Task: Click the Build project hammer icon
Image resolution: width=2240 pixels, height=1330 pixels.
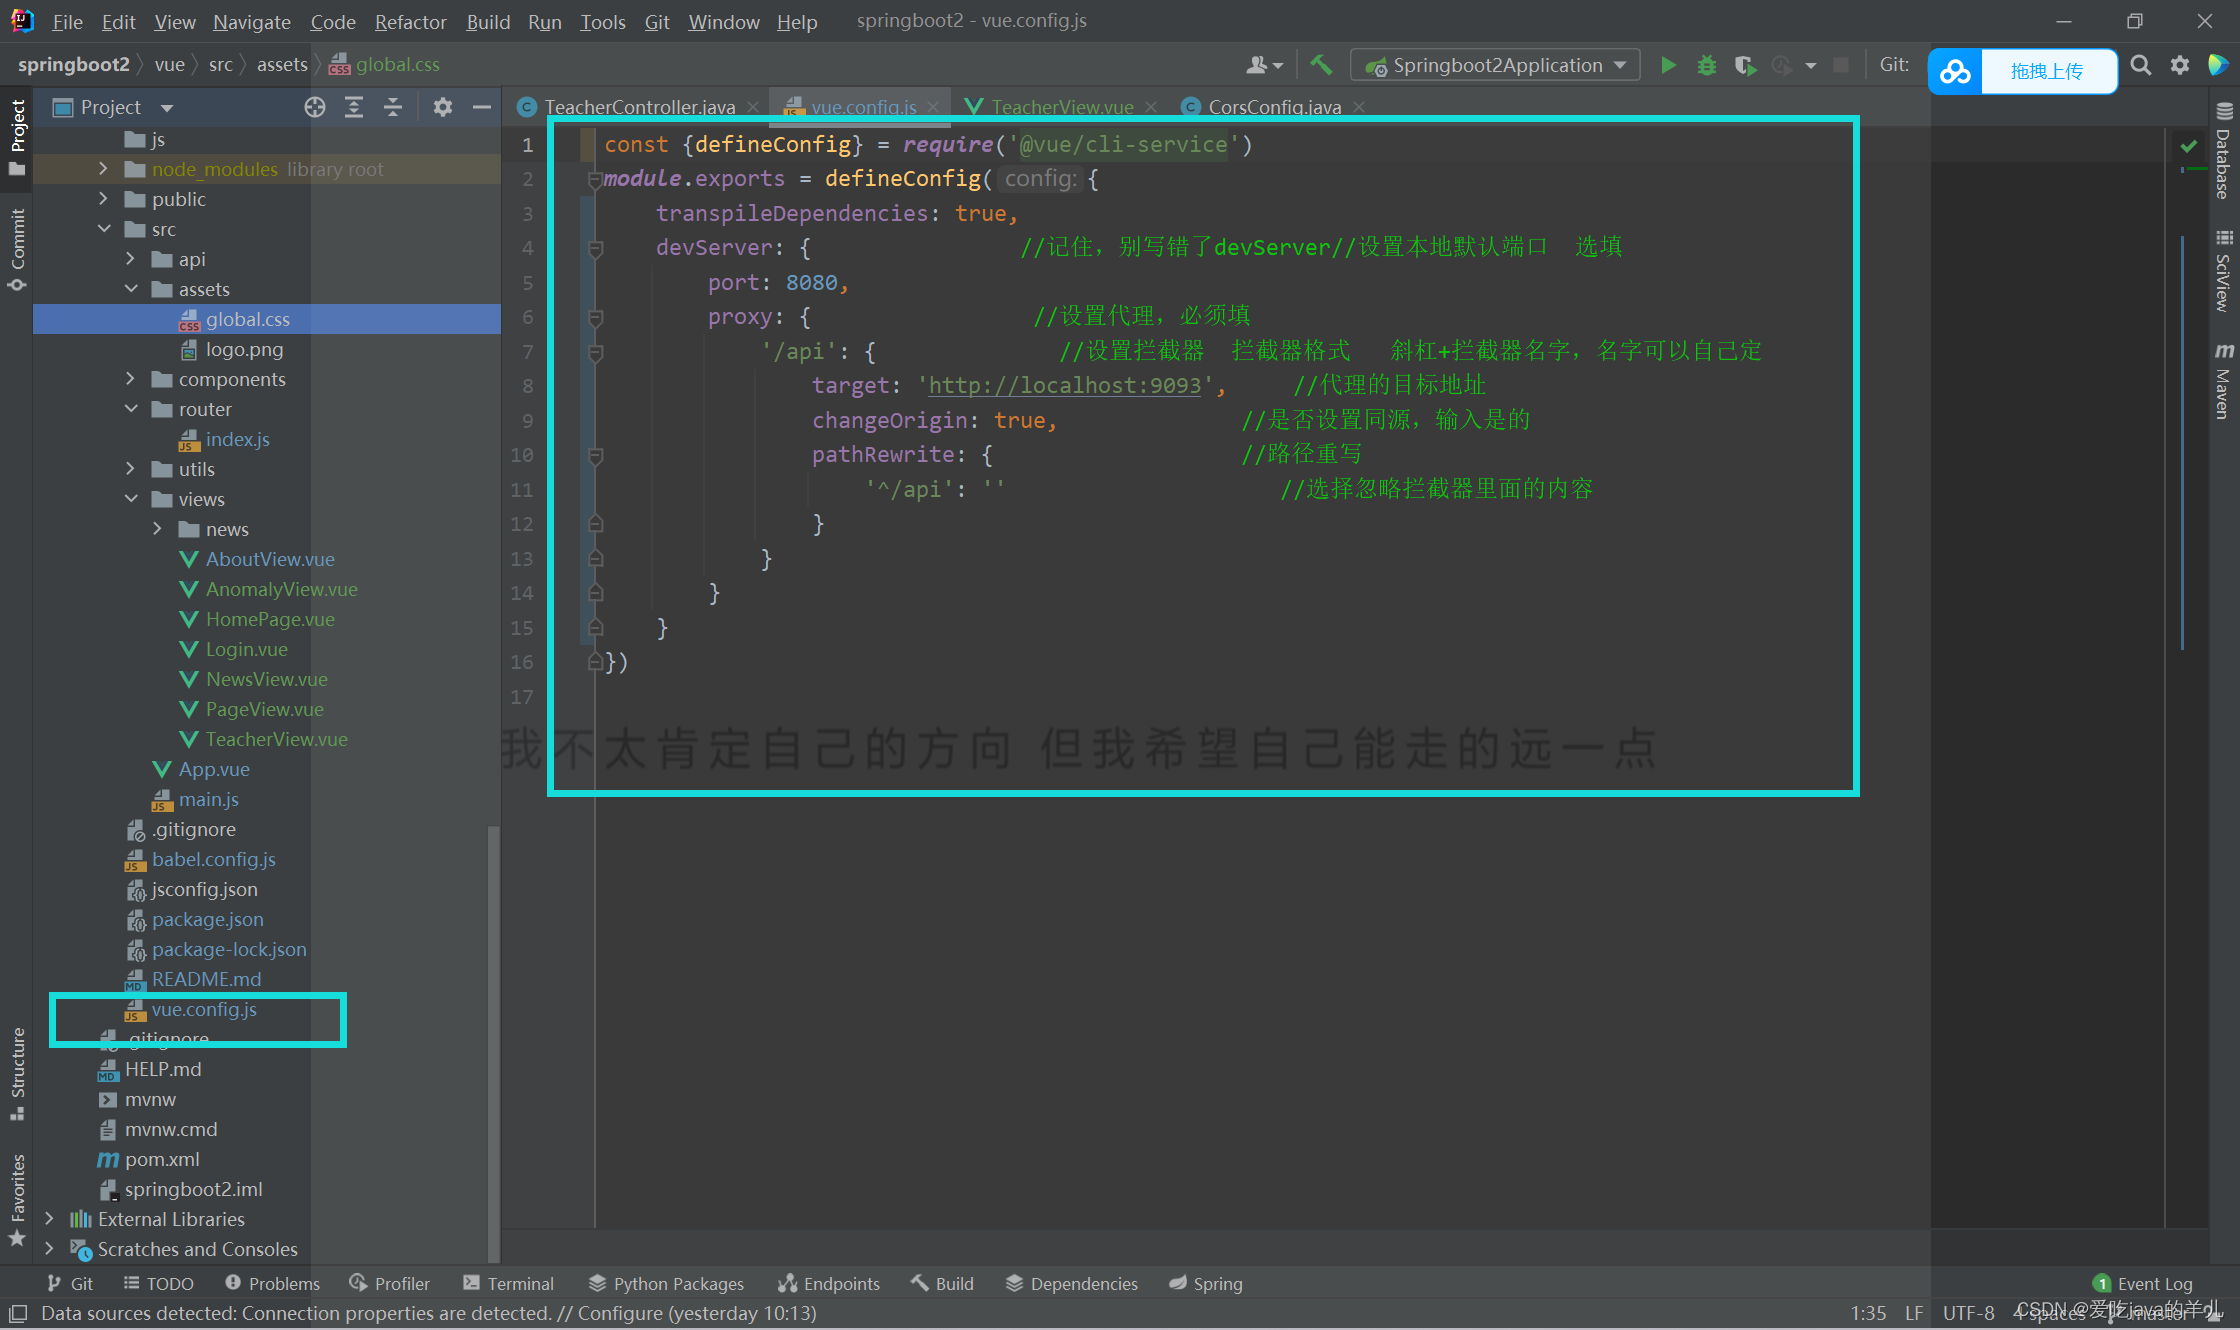Action: pyautogui.click(x=1321, y=66)
